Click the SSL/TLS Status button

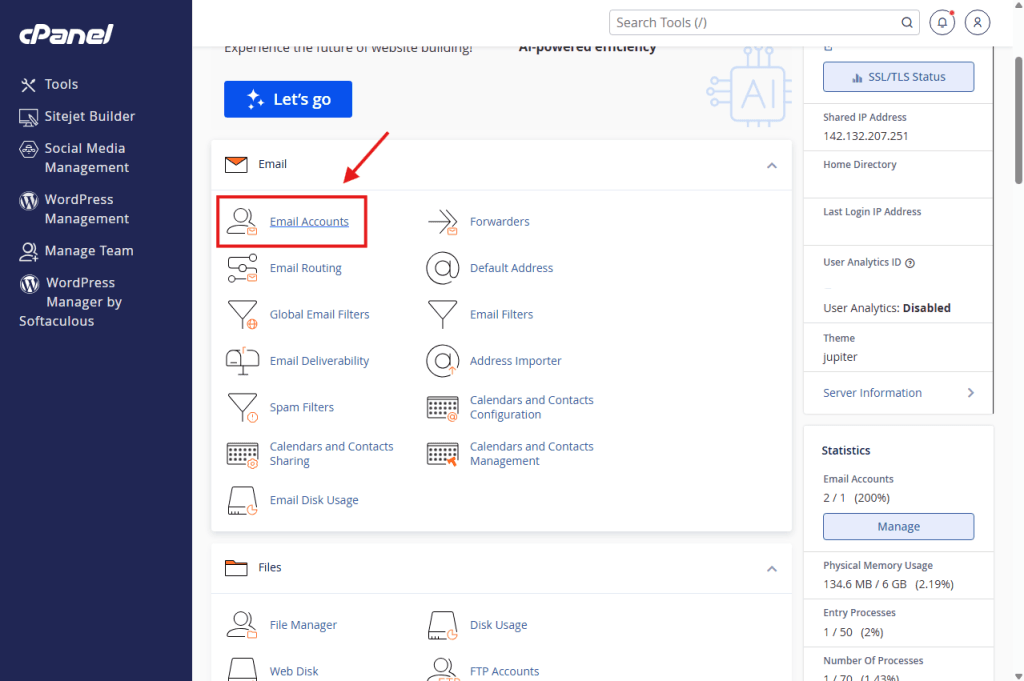tap(898, 77)
